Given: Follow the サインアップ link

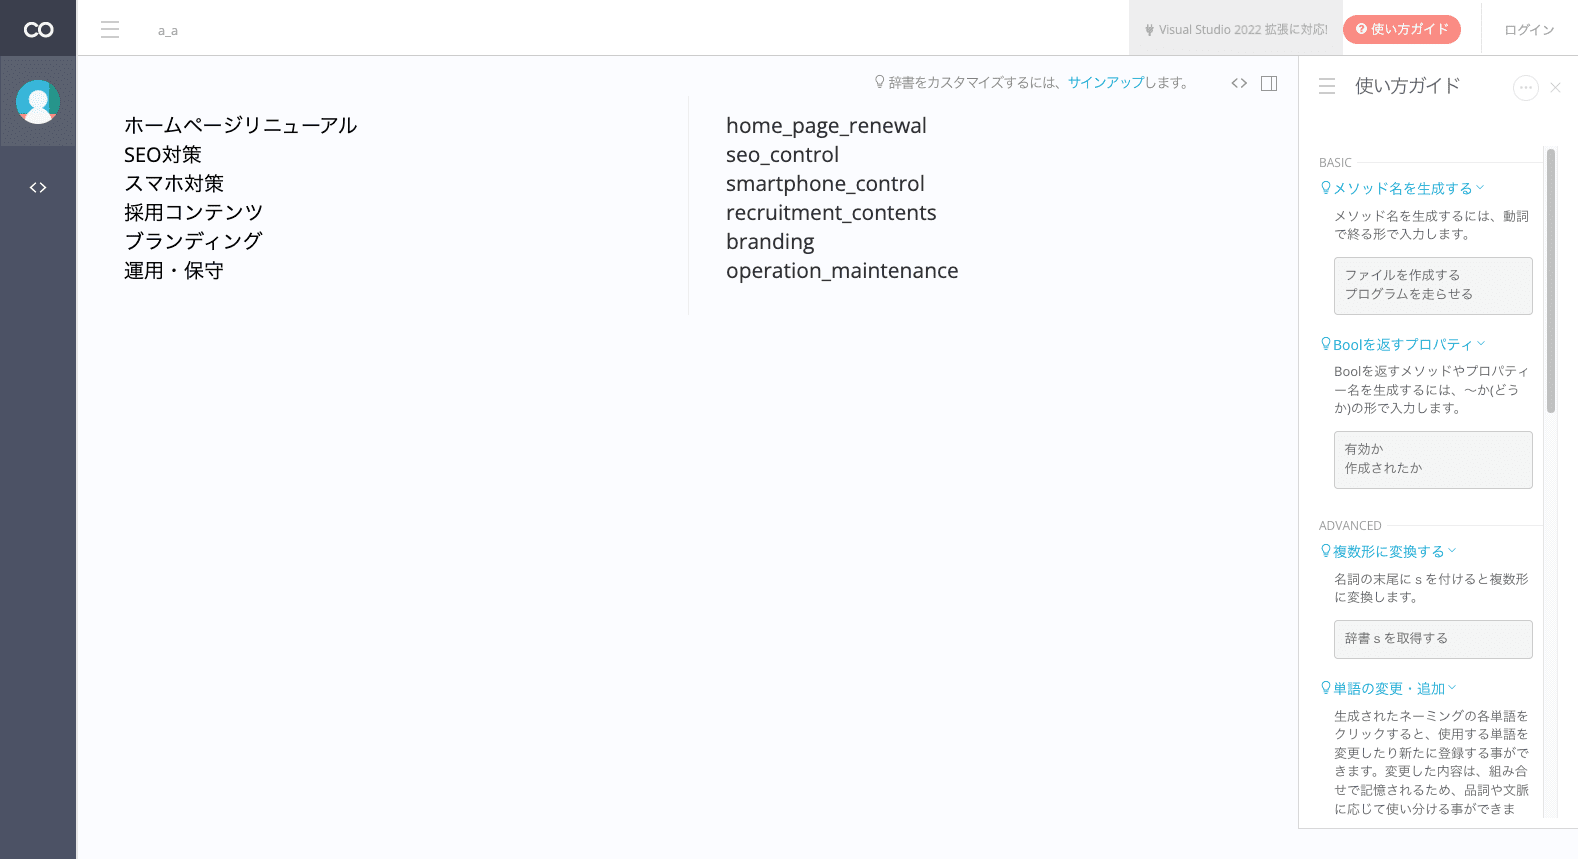Looking at the screenshot, I should click(x=1105, y=83).
